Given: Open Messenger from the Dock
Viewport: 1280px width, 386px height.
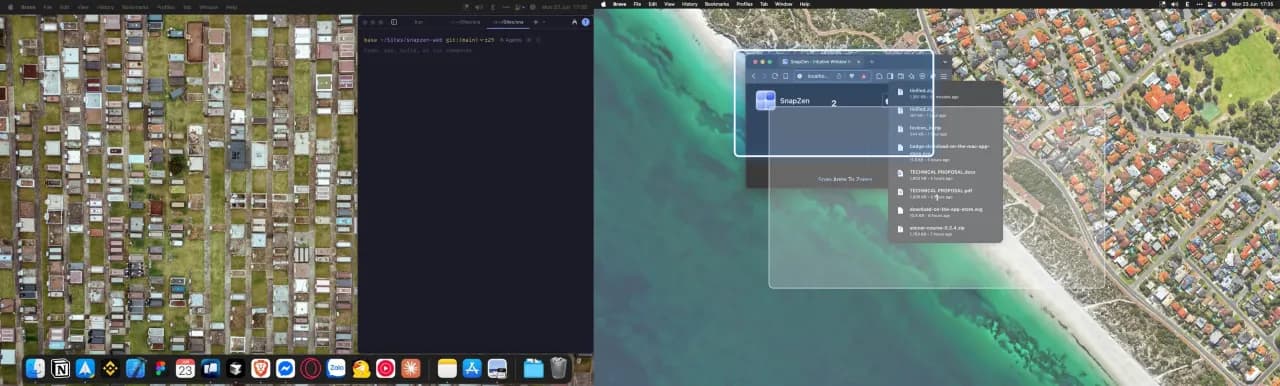Looking at the screenshot, I should pos(285,368).
